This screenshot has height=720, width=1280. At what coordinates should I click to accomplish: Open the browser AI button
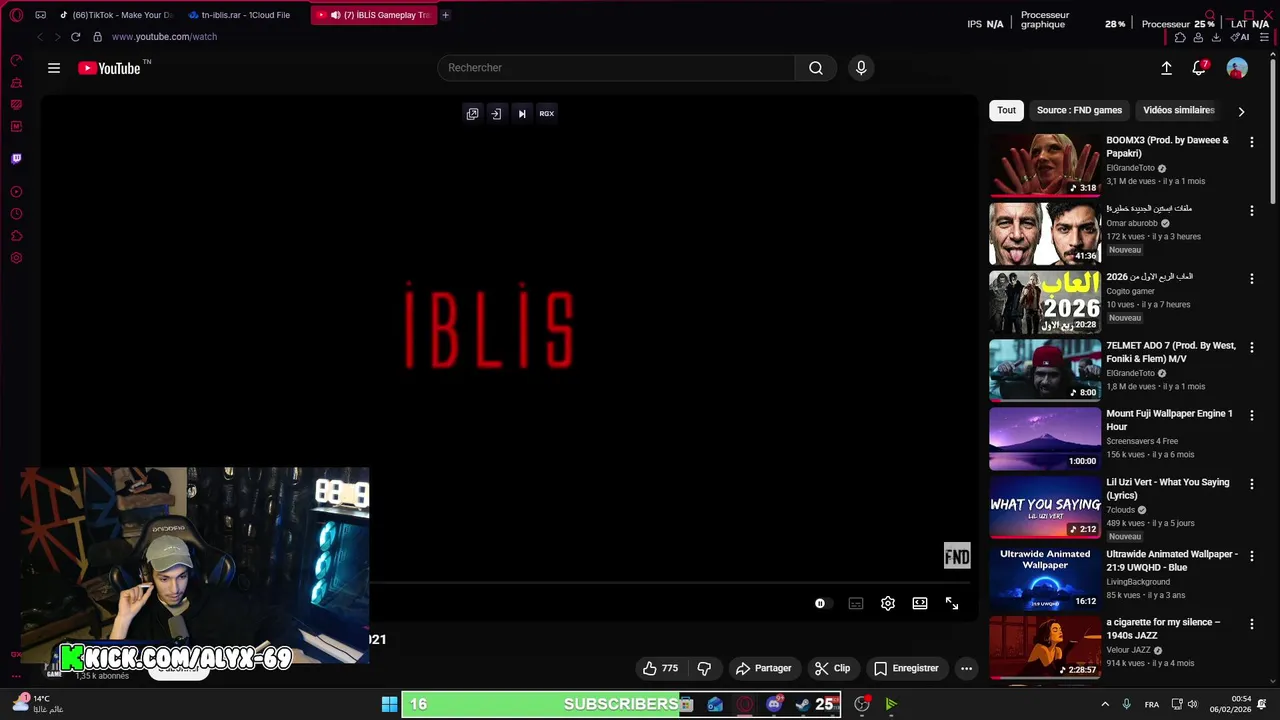[x=1239, y=37]
